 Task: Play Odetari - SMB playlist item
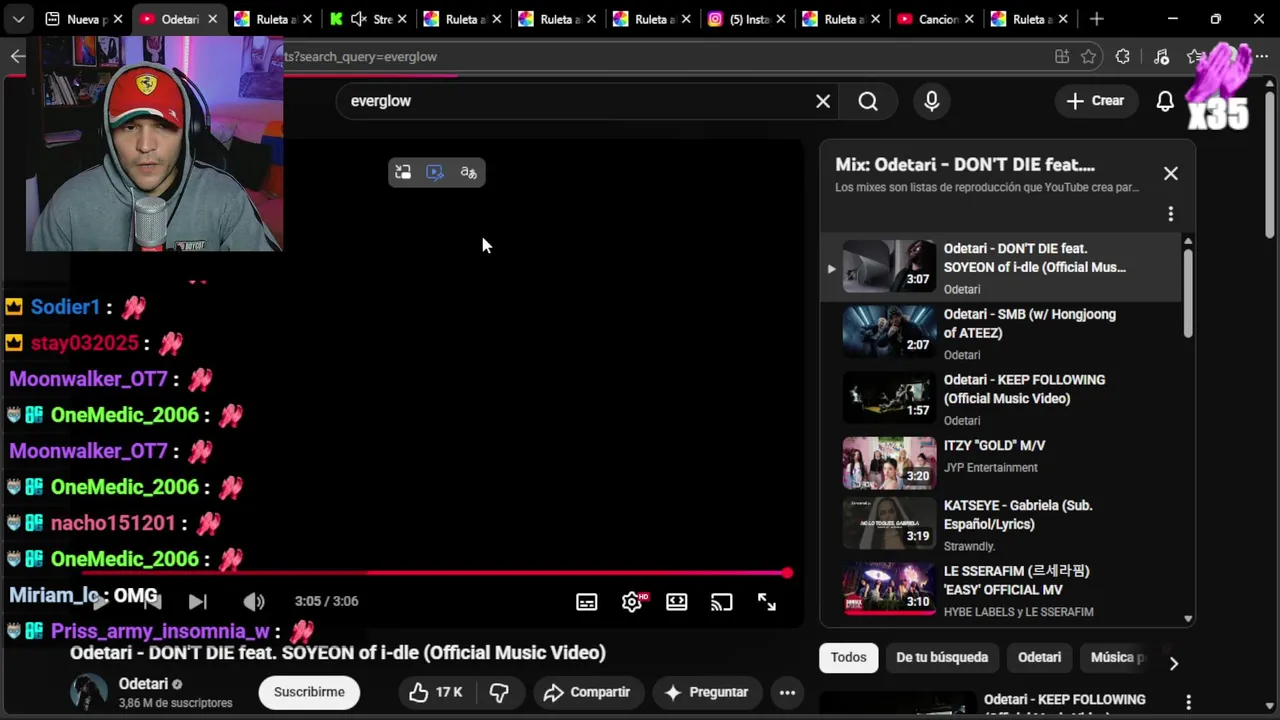1000,333
